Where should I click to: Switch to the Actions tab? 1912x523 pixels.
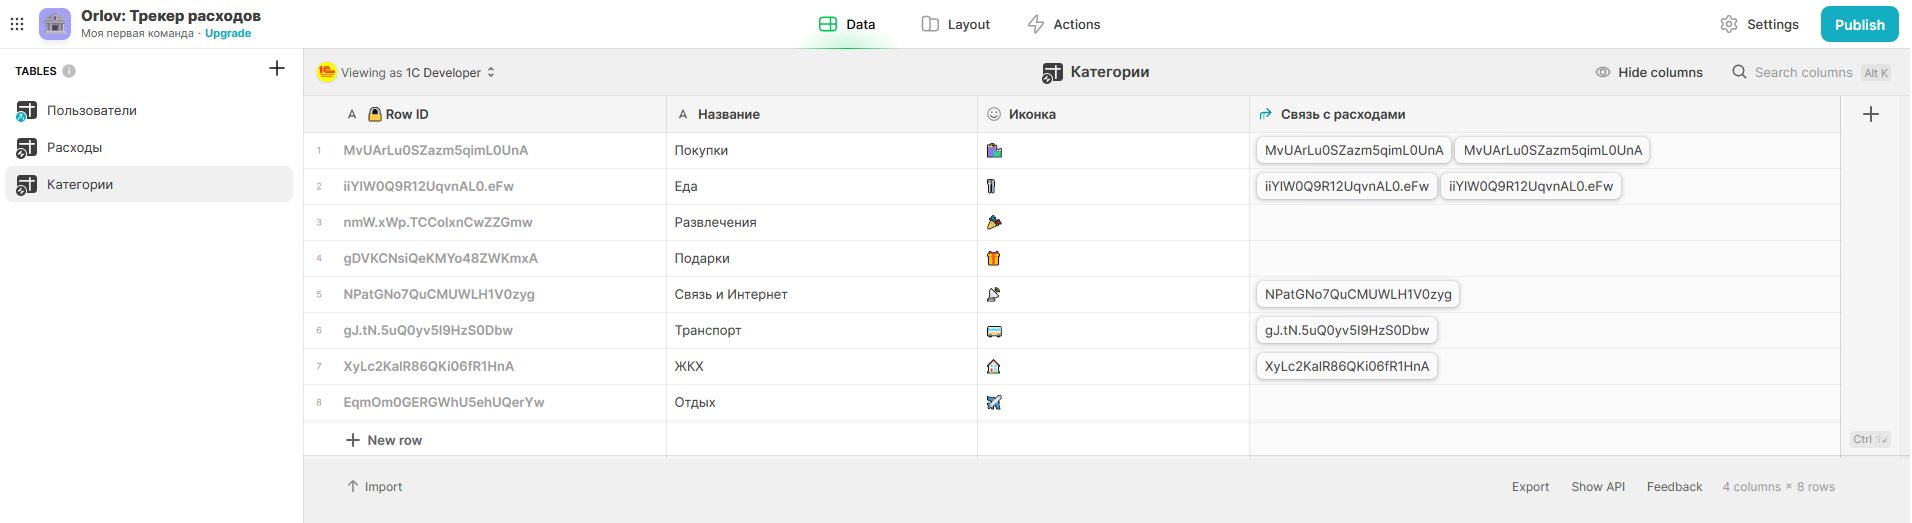pos(1064,24)
